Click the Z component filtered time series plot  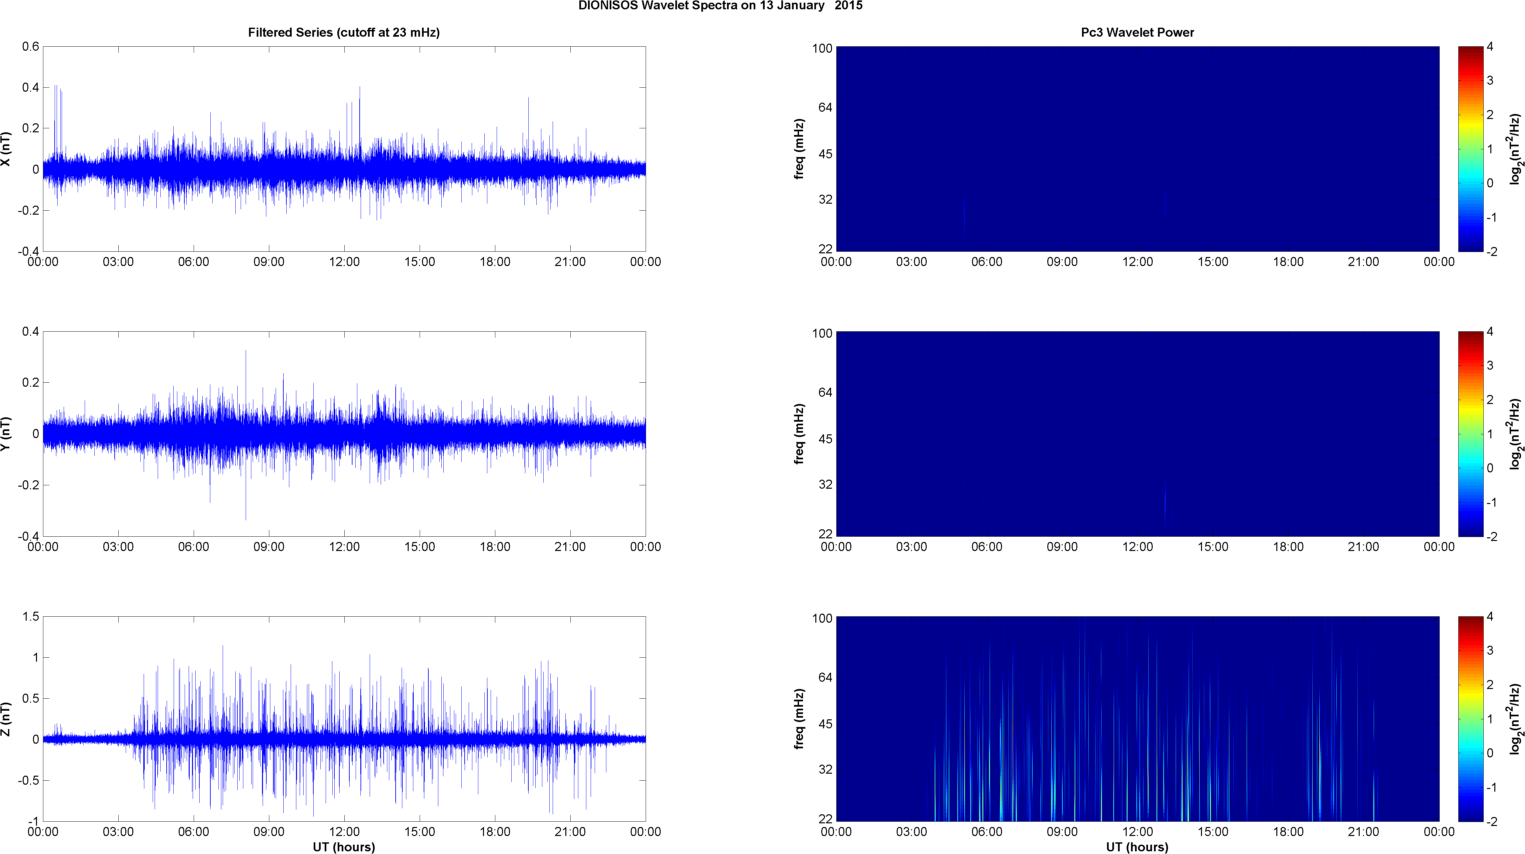coord(344,719)
